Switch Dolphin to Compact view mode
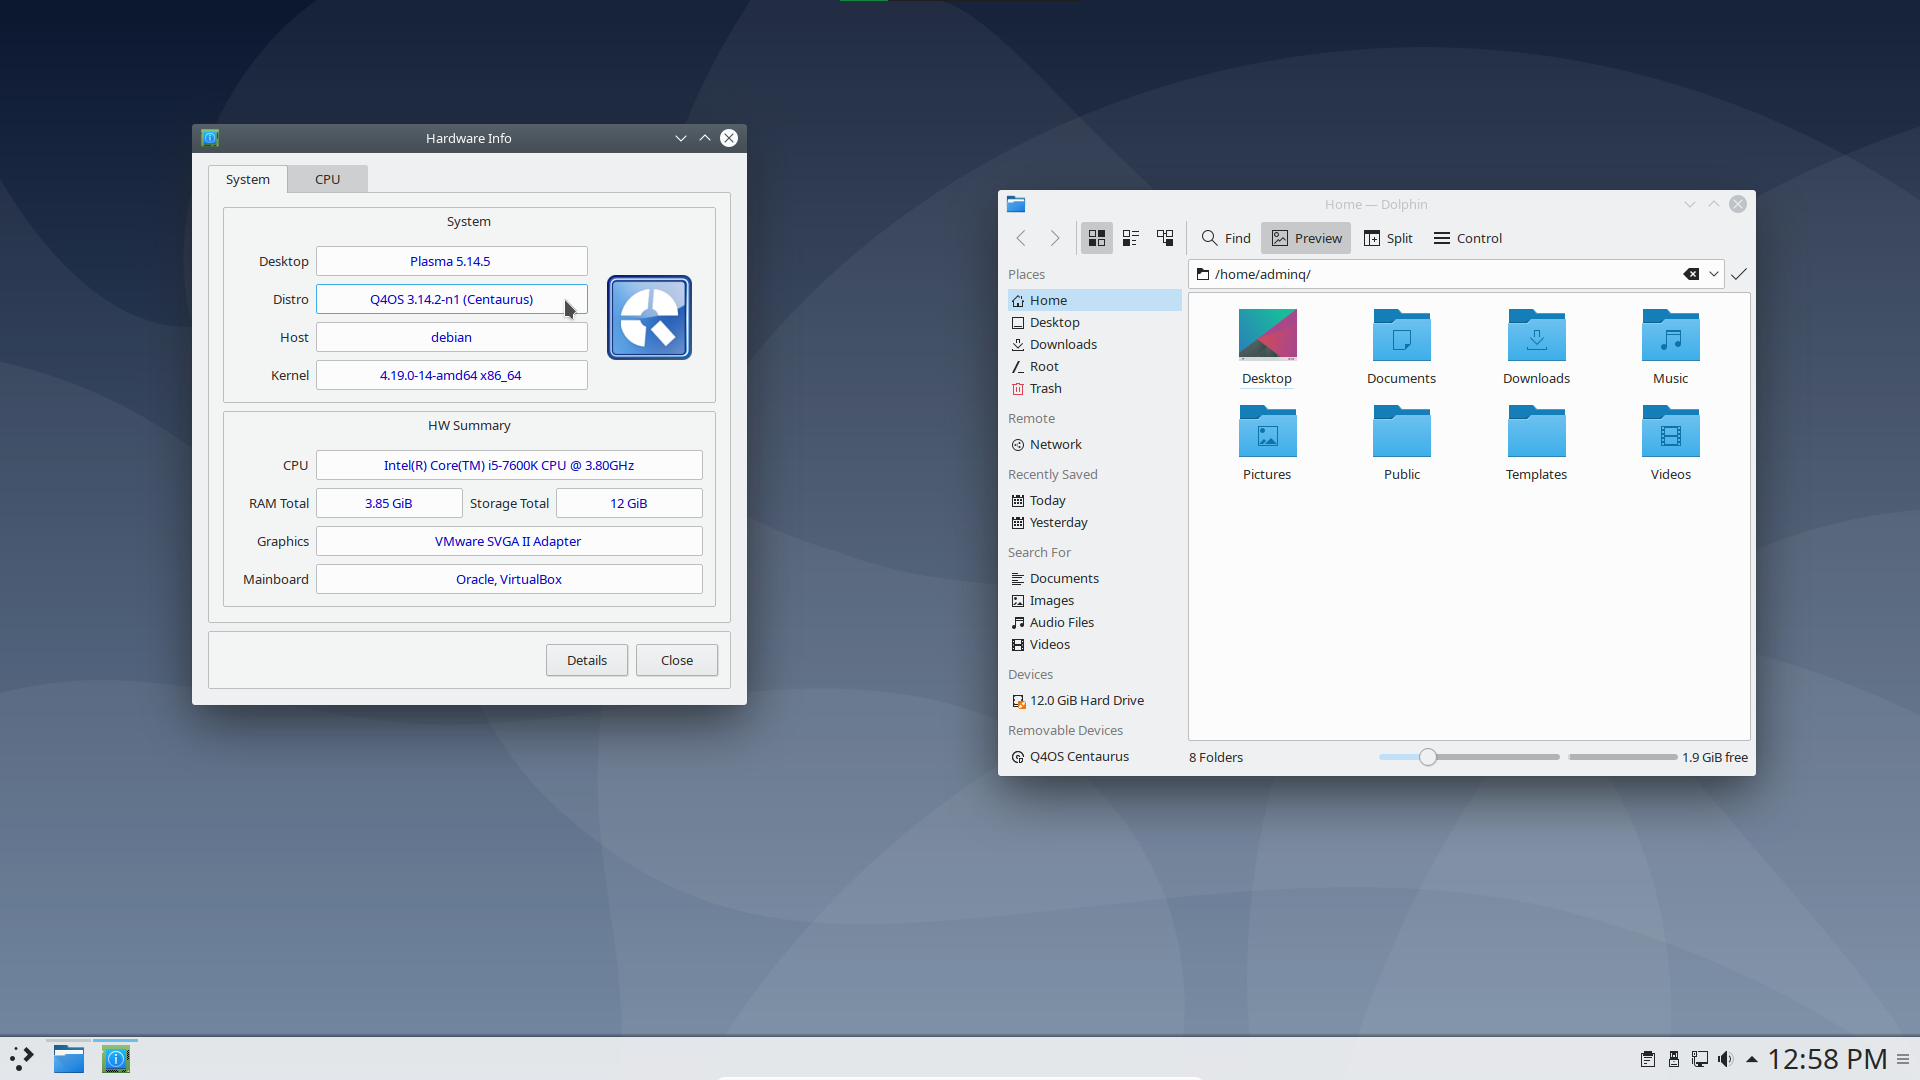 tap(1131, 238)
